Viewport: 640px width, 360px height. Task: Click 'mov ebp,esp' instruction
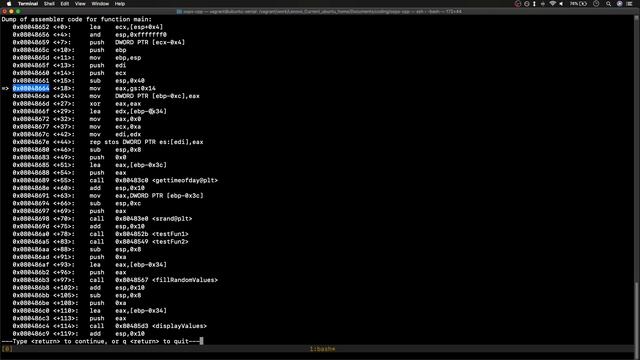(x=115, y=58)
